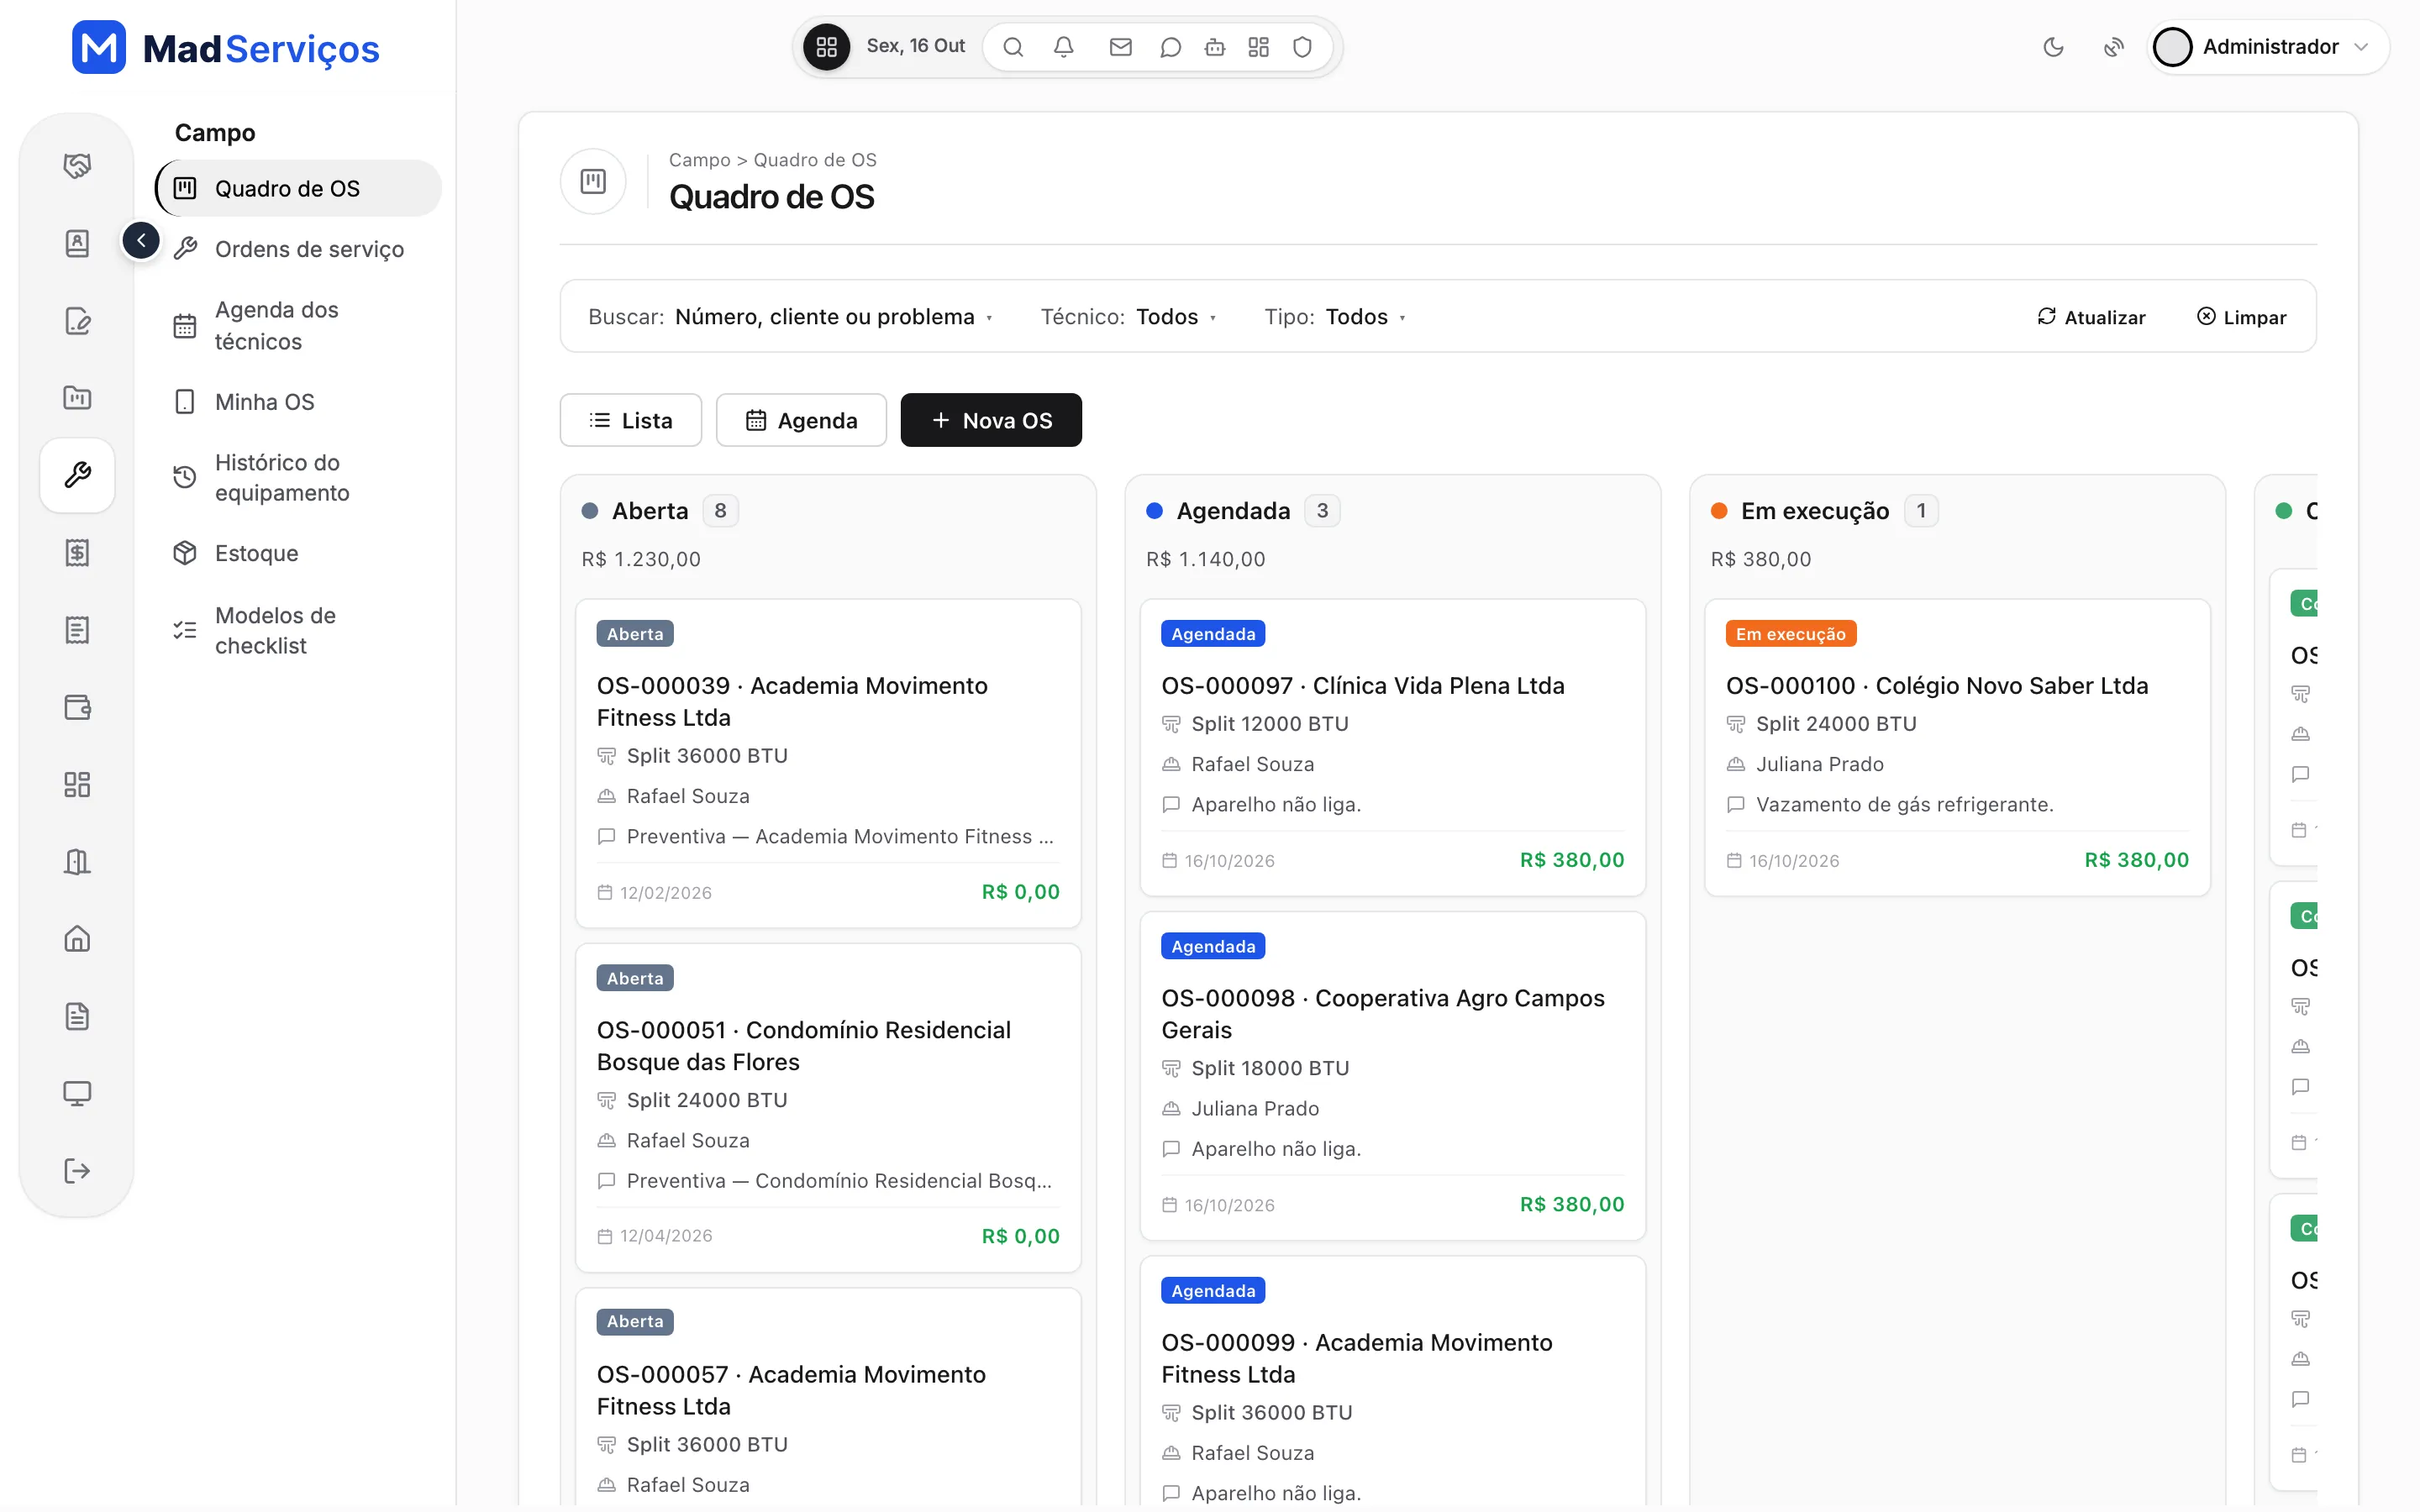Open card OS-000039 Academia Movimento Fitness
Viewport: 2420px width, 1512px height.
tap(828, 763)
